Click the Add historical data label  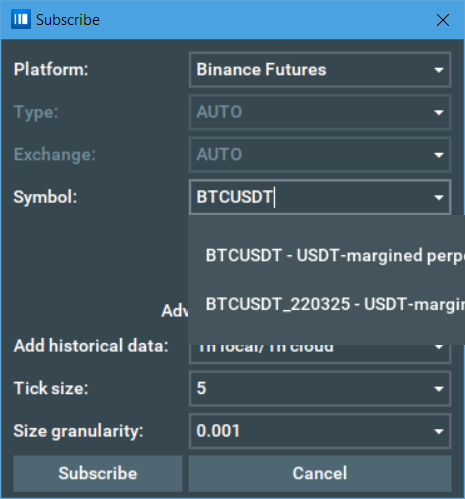pos(91,346)
